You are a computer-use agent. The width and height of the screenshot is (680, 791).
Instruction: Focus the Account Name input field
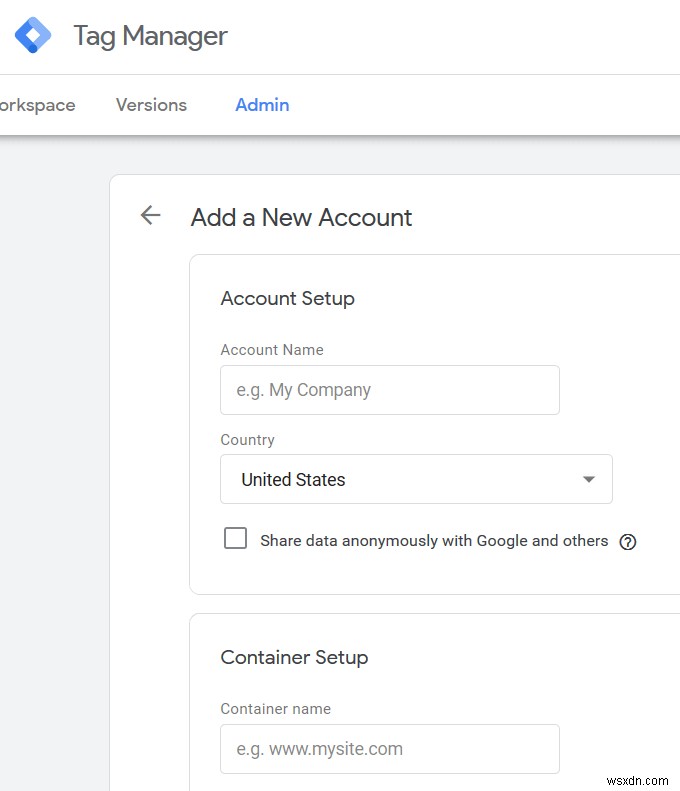click(390, 390)
